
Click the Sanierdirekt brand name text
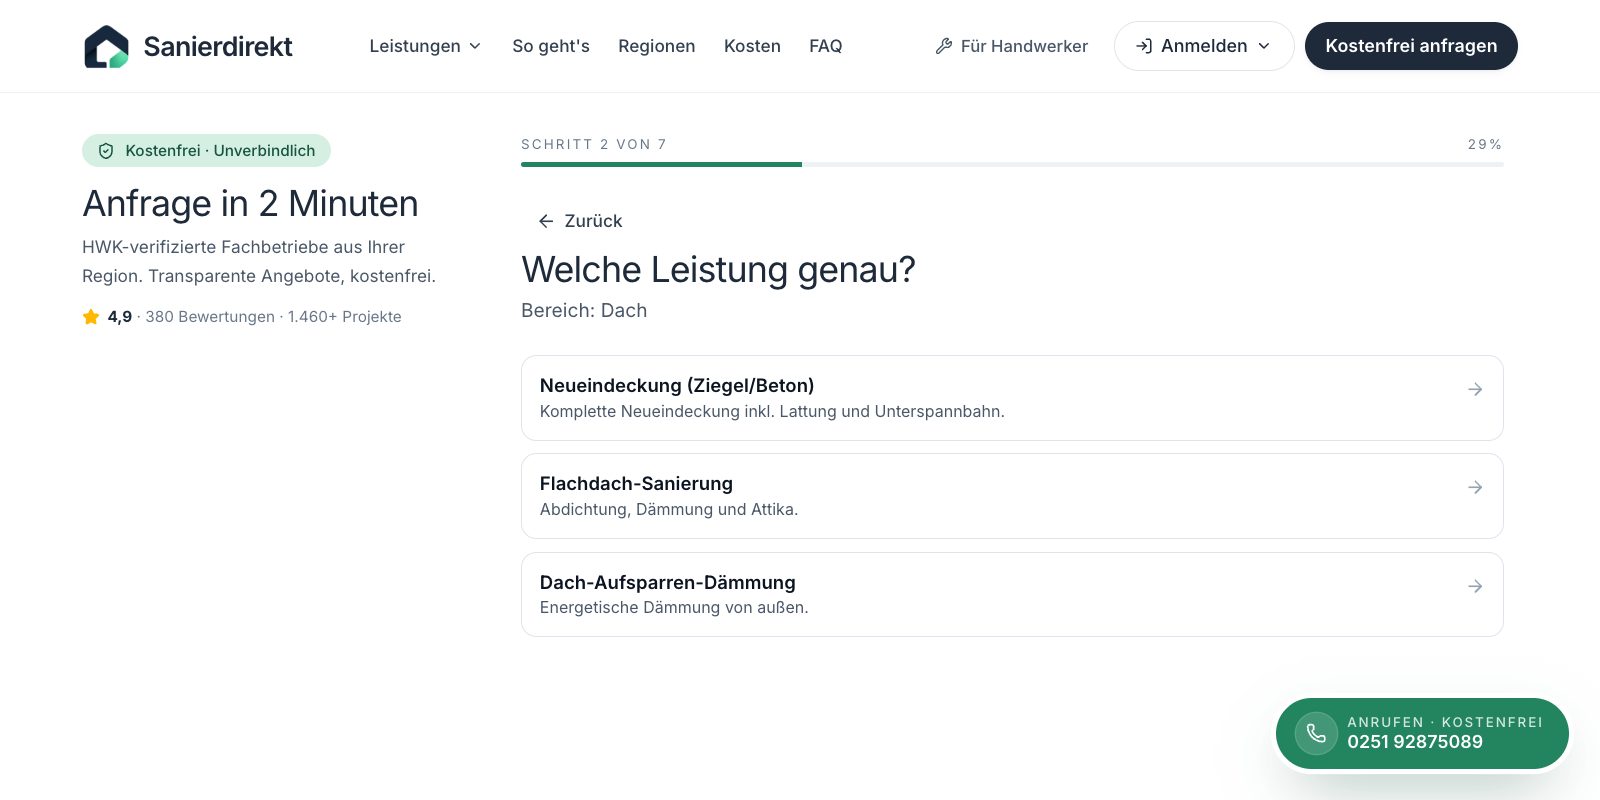(x=218, y=46)
